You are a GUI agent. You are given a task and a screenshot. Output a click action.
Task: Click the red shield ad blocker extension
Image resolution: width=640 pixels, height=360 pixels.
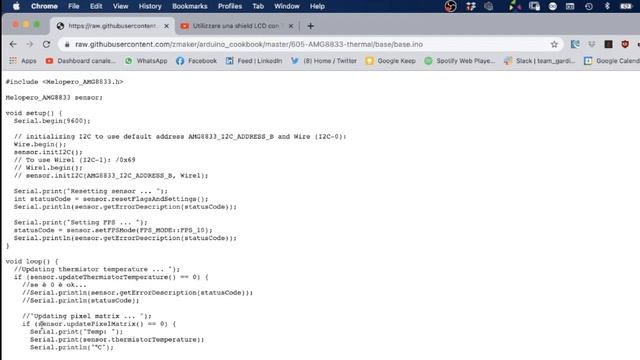click(x=625, y=44)
